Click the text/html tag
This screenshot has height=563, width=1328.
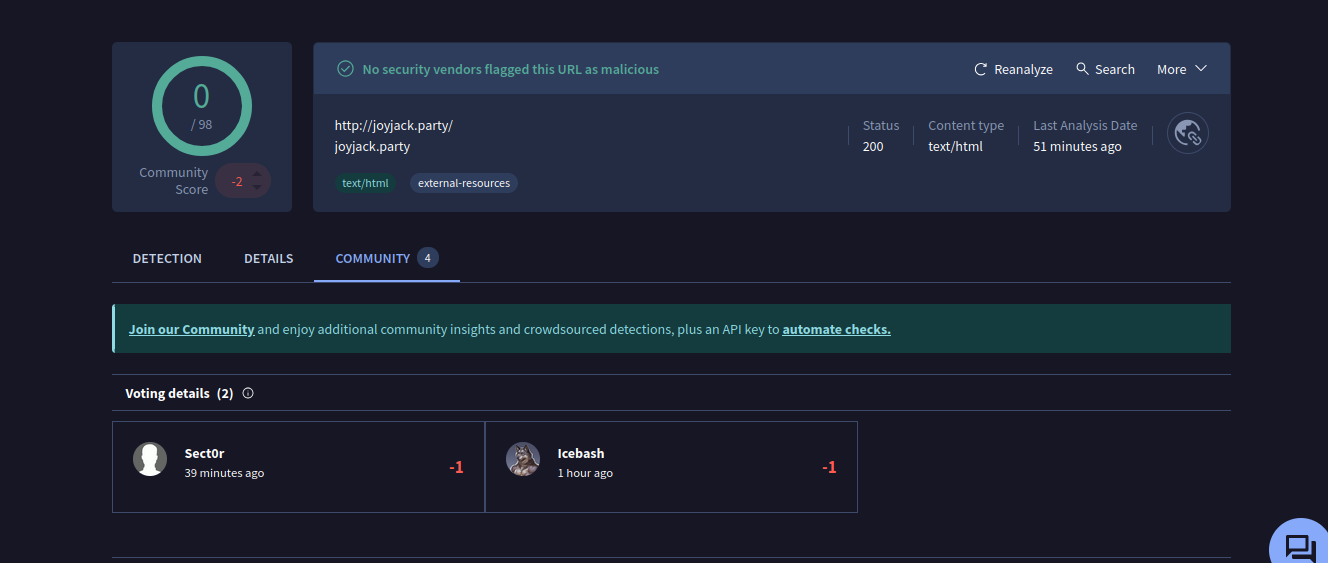(365, 183)
